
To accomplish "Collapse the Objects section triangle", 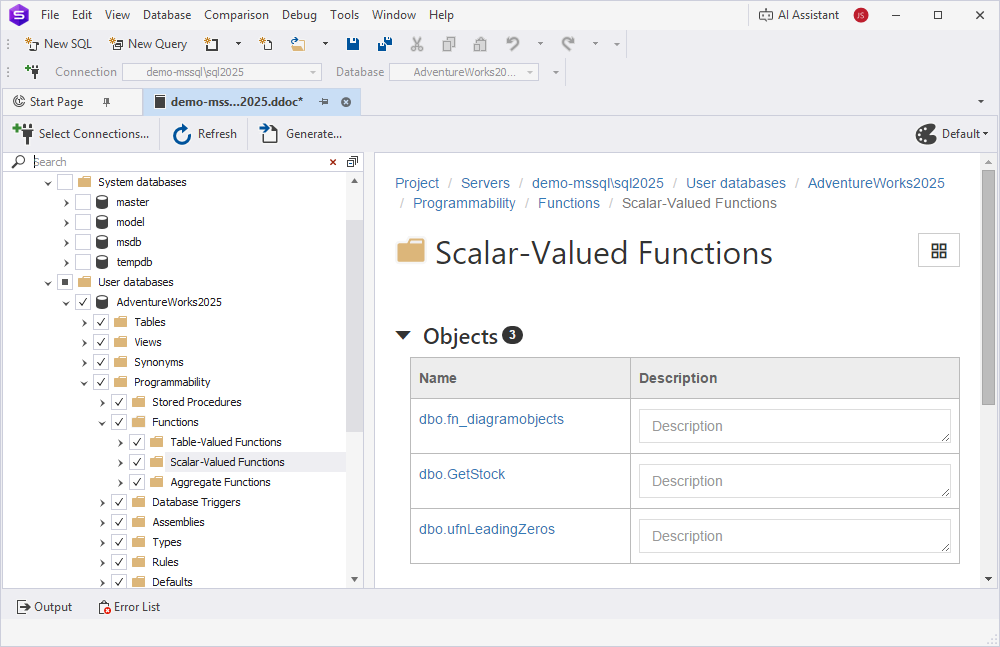I will (403, 336).
